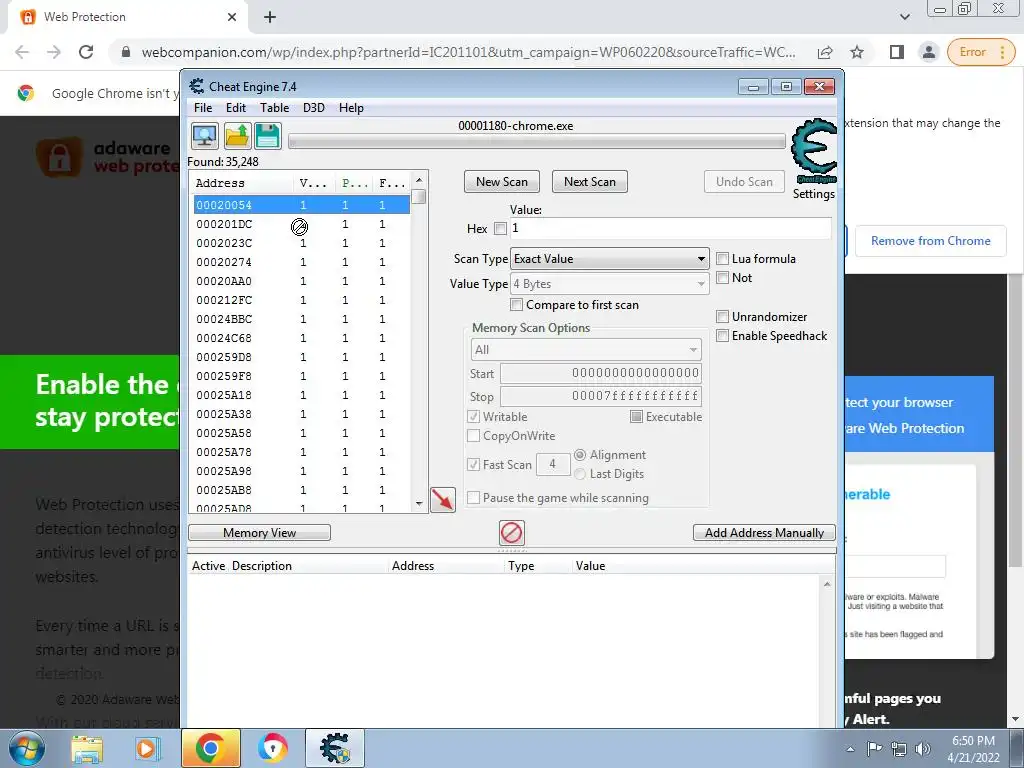This screenshot has height=768, width=1024.
Task: Bookmark this page with the star
Action: click(x=857, y=52)
